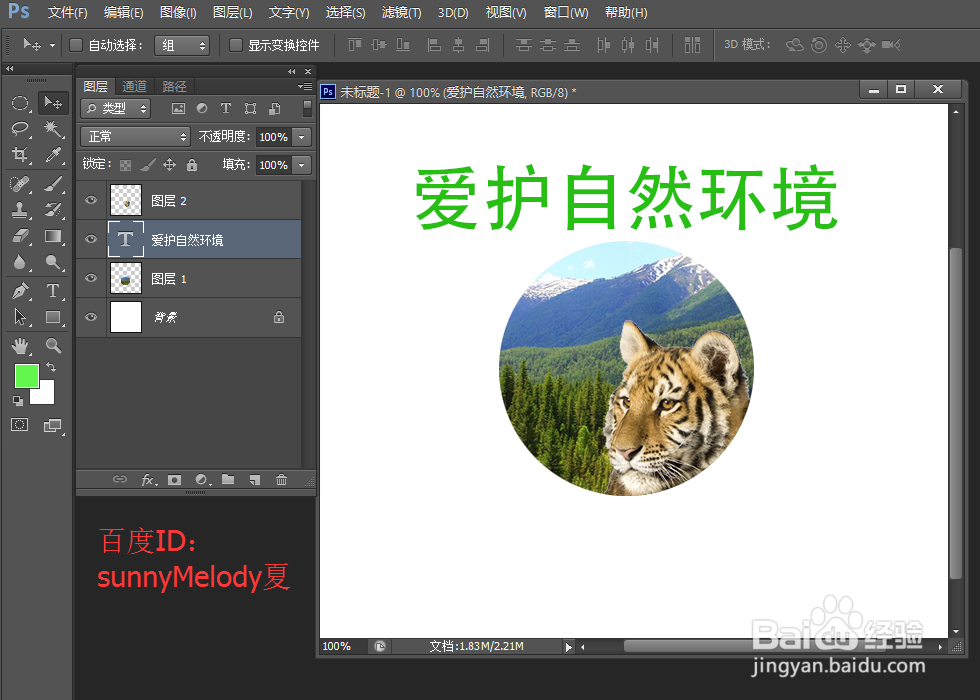
Task: Select the Lasso tool
Action: [20, 129]
